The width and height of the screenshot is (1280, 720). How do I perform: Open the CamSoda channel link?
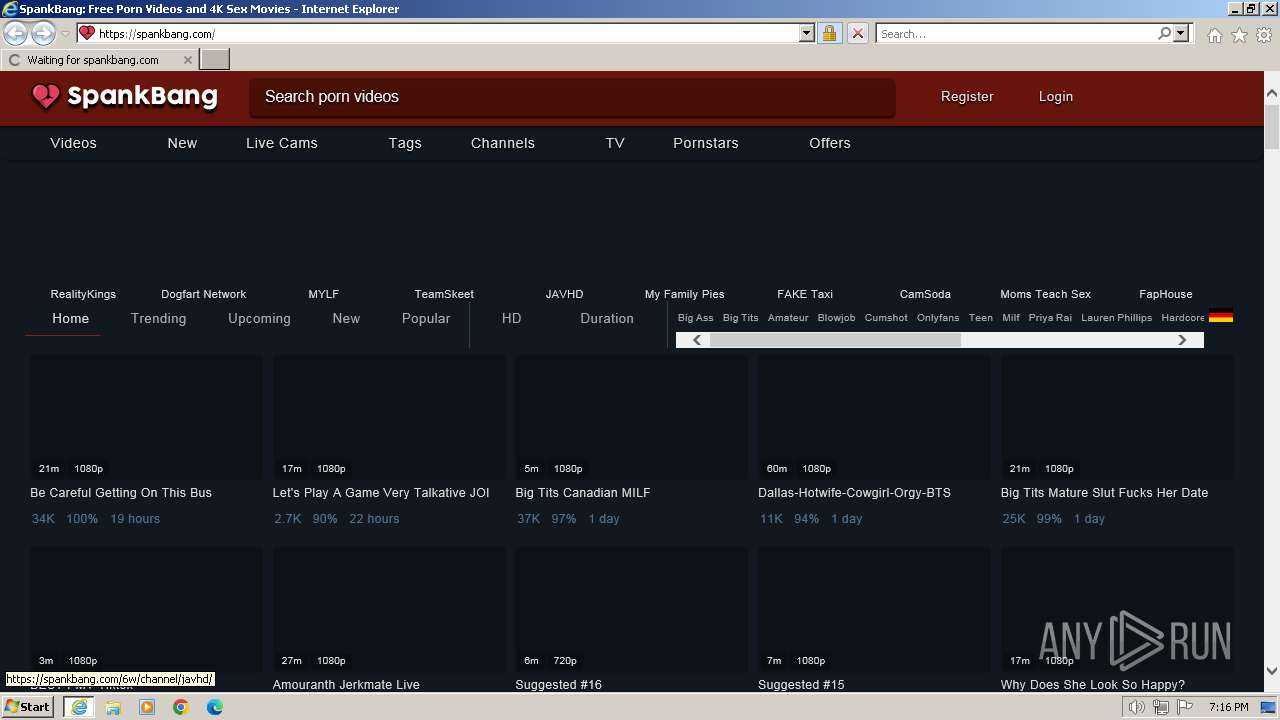click(925, 294)
